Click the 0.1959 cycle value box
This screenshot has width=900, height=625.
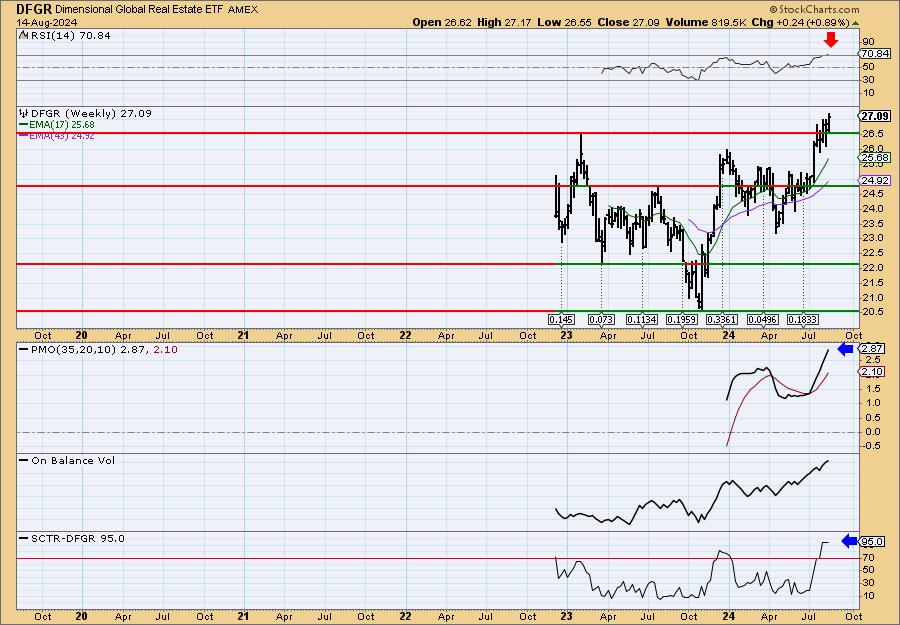(x=682, y=319)
